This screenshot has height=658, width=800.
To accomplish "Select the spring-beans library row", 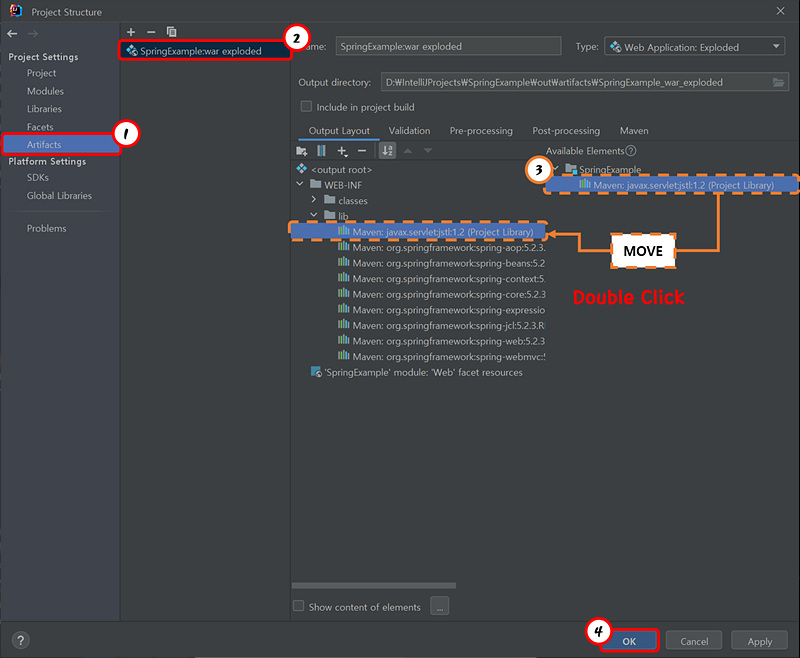I will 441,263.
